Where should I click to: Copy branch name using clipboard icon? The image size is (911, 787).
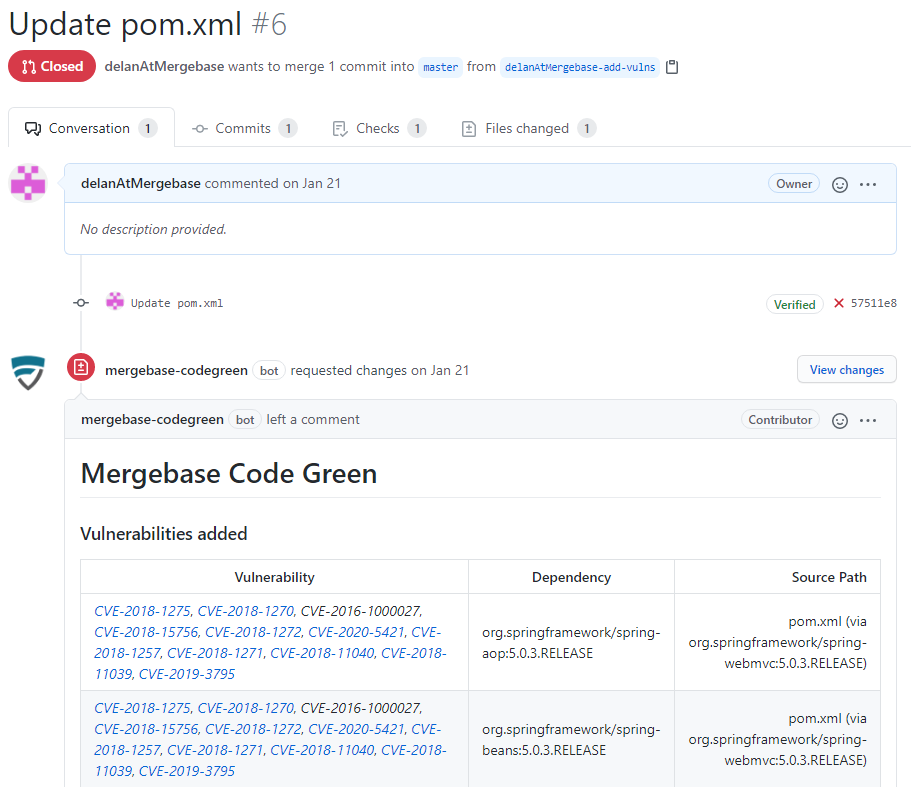(x=672, y=67)
